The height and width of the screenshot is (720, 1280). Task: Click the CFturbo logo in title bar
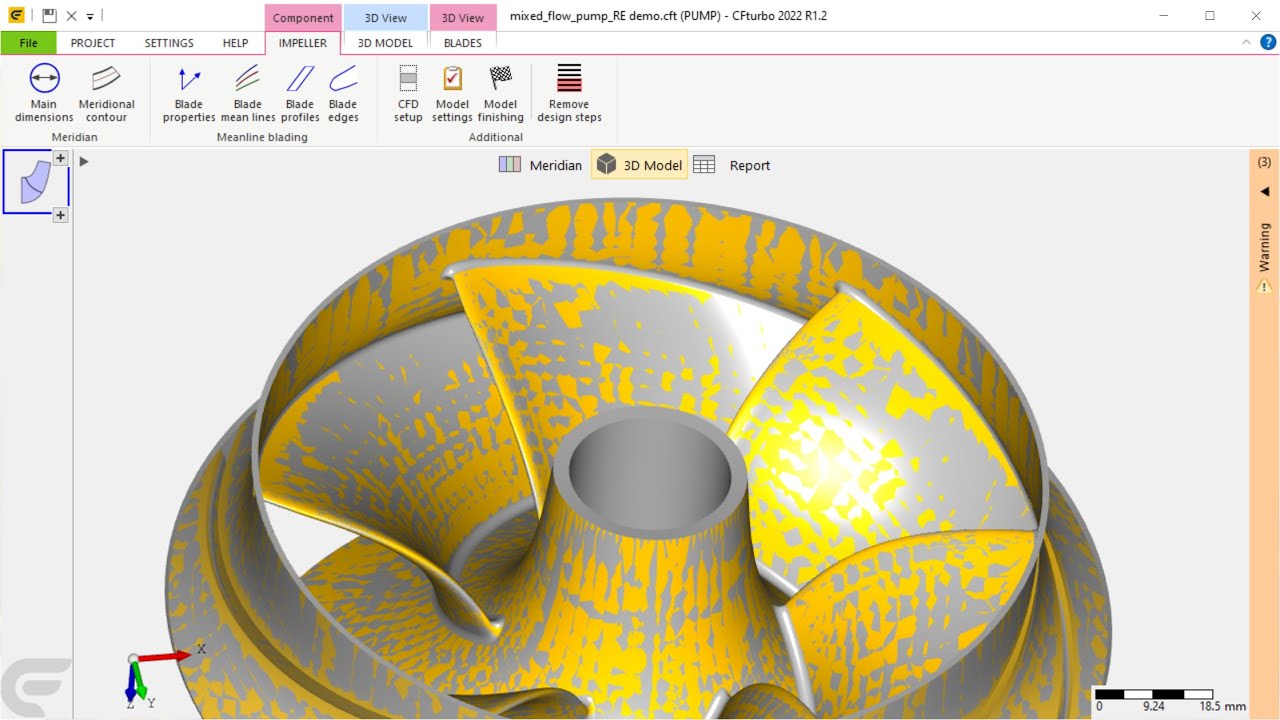tap(16, 16)
